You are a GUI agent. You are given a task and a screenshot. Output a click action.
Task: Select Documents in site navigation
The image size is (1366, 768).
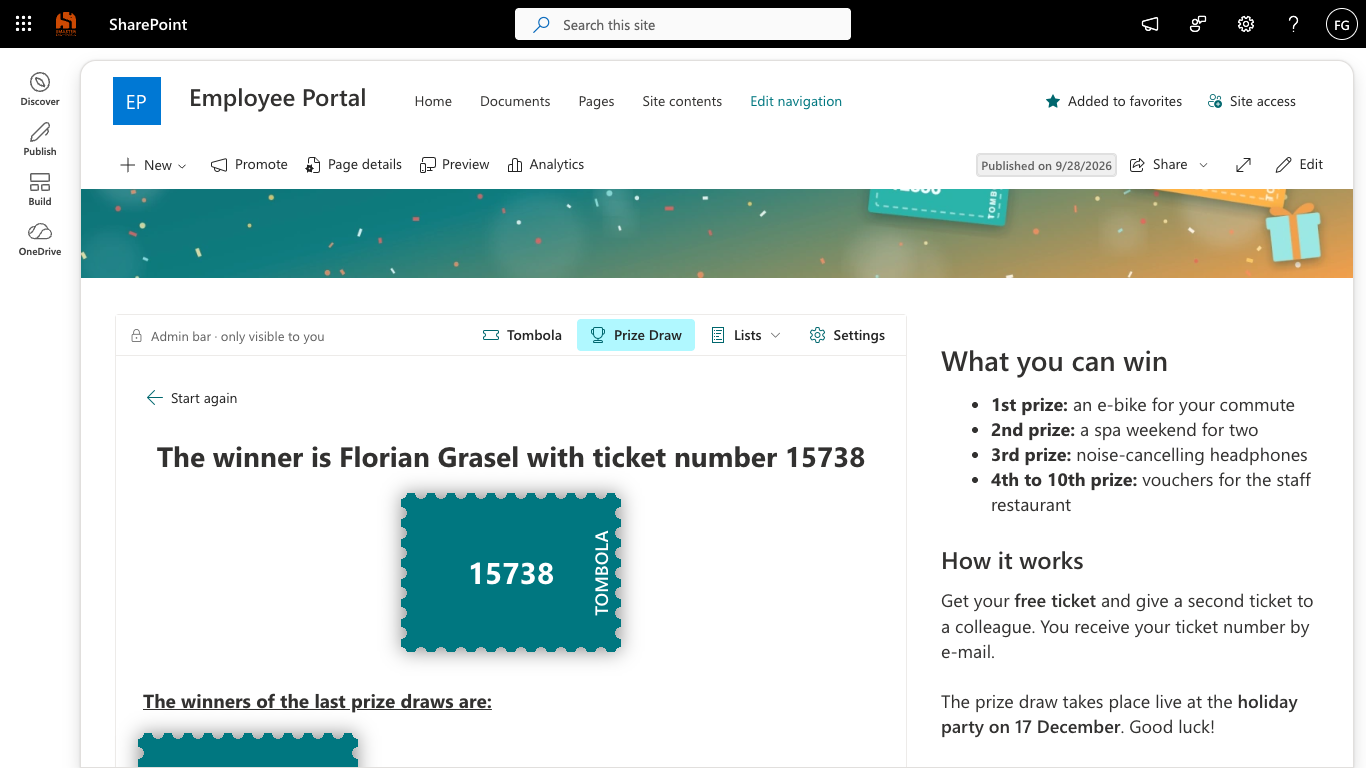(515, 101)
